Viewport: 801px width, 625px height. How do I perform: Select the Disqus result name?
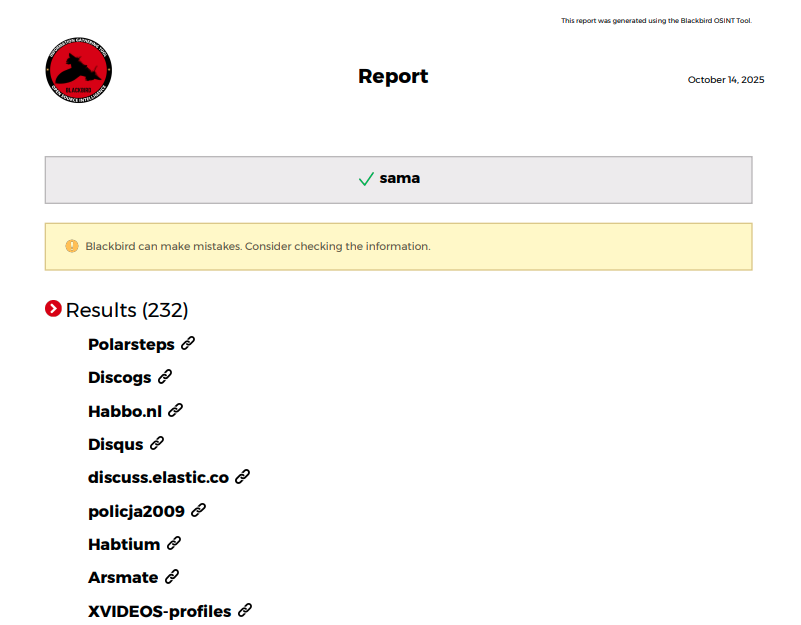click(x=115, y=445)
